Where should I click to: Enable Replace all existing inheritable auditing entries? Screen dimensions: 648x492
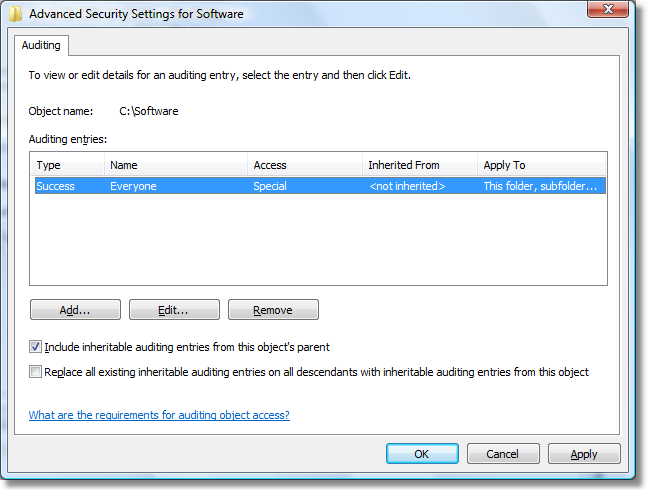(35, 372)
